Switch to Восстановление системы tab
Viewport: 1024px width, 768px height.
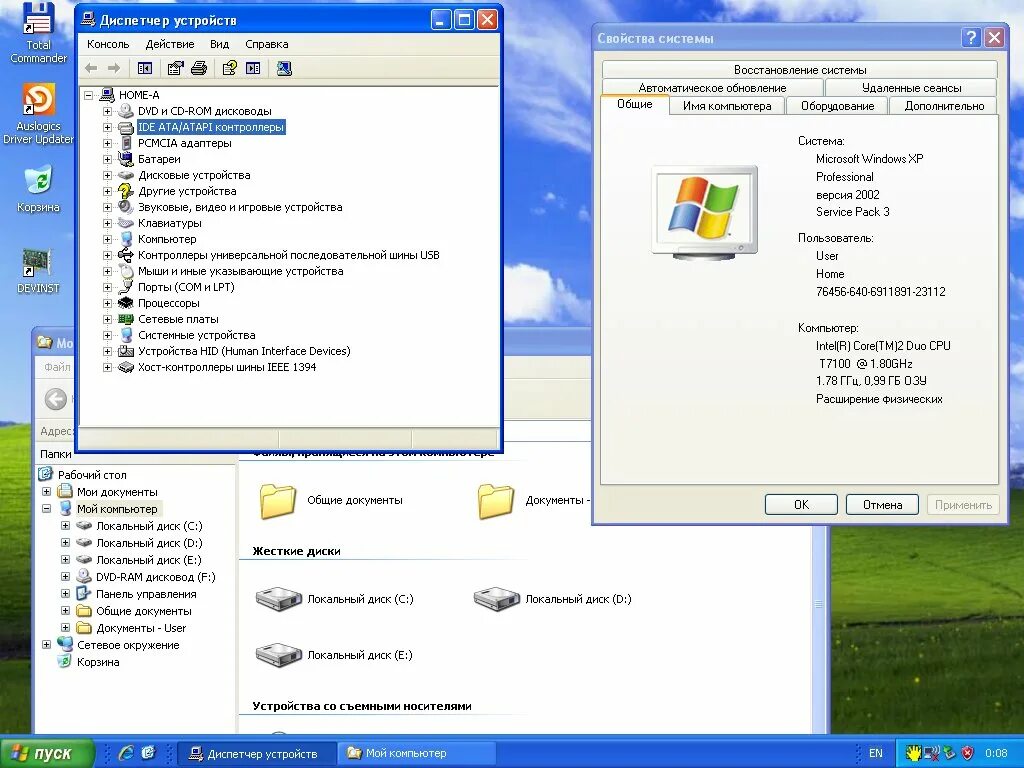tap(799, 69)
